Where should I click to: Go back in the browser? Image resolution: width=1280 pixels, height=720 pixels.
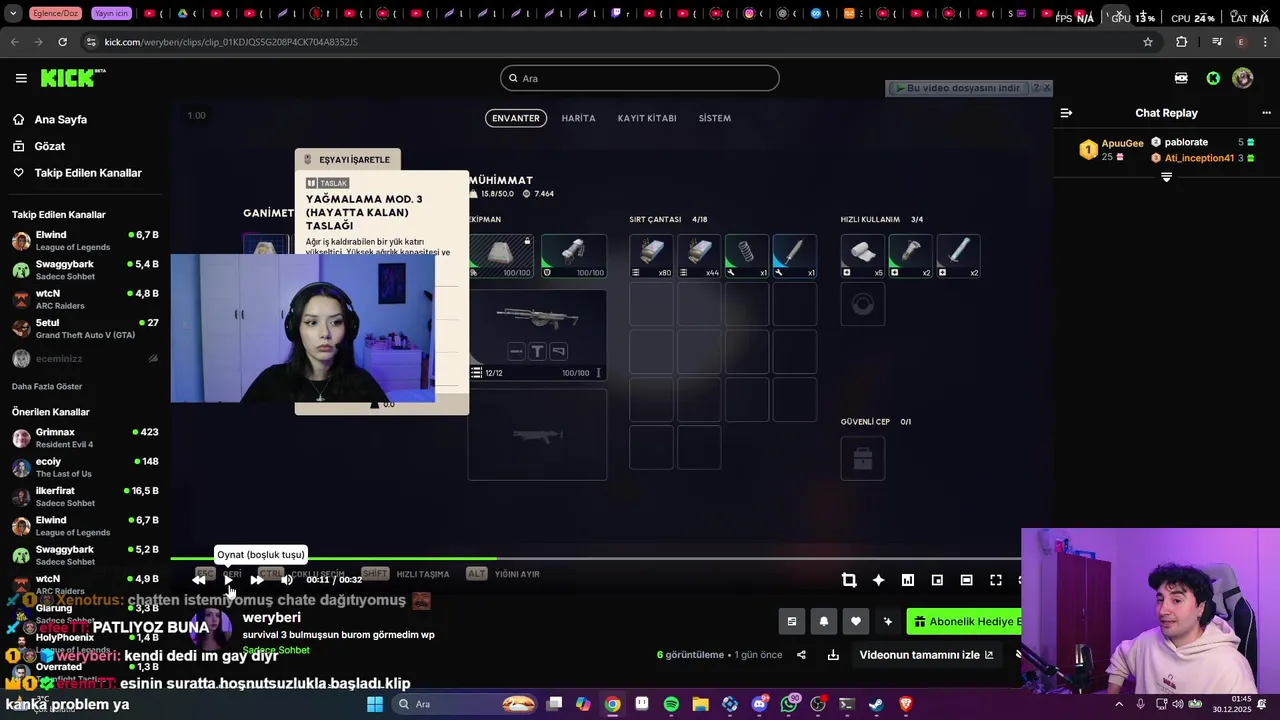pos(14,42)
